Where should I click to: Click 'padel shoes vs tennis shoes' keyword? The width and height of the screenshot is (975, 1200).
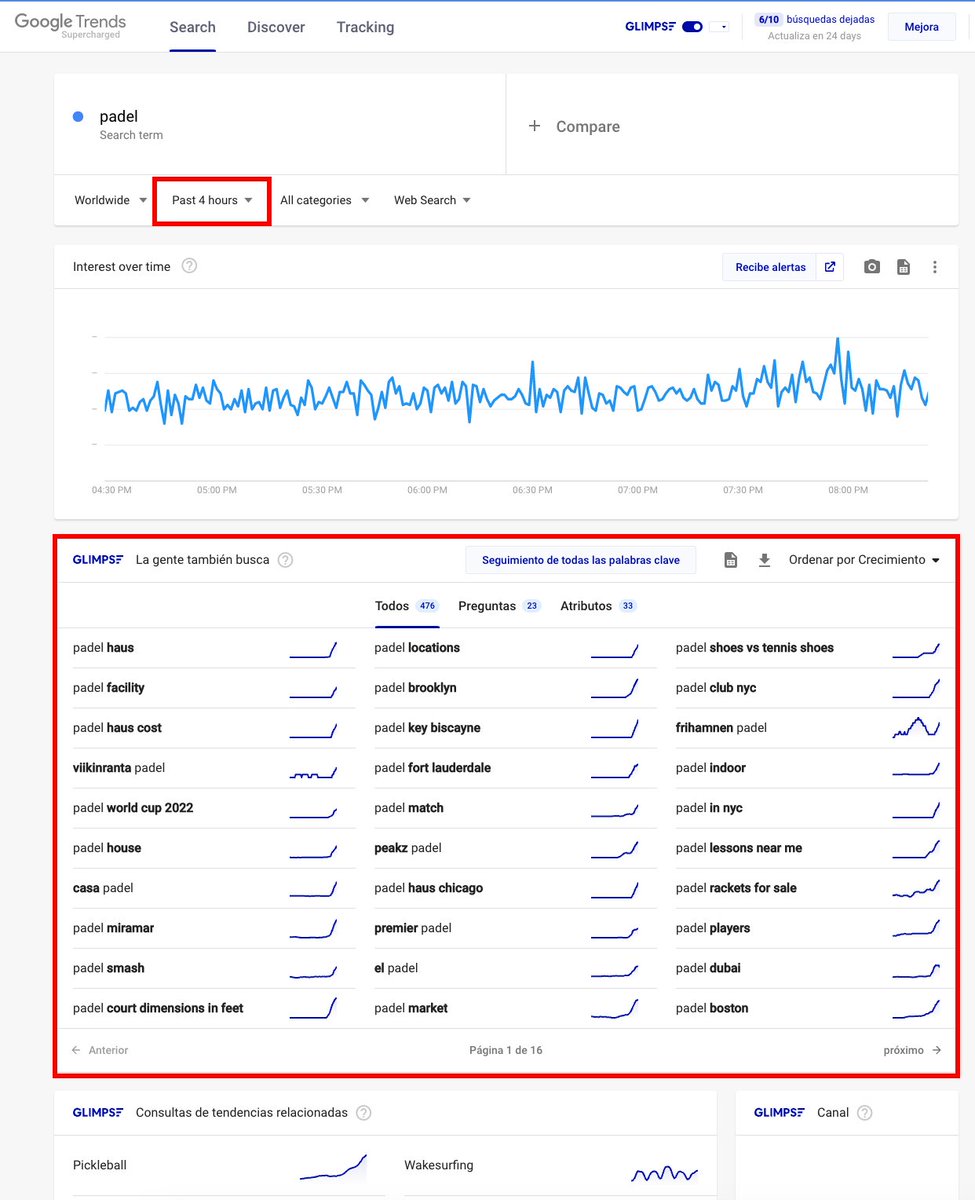pyautogui.click(x=755, y=648)
